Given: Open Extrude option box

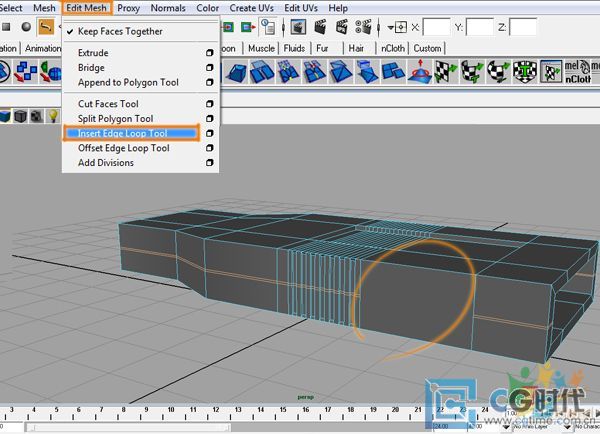Looking at the screenshot, I should (209, 53).
